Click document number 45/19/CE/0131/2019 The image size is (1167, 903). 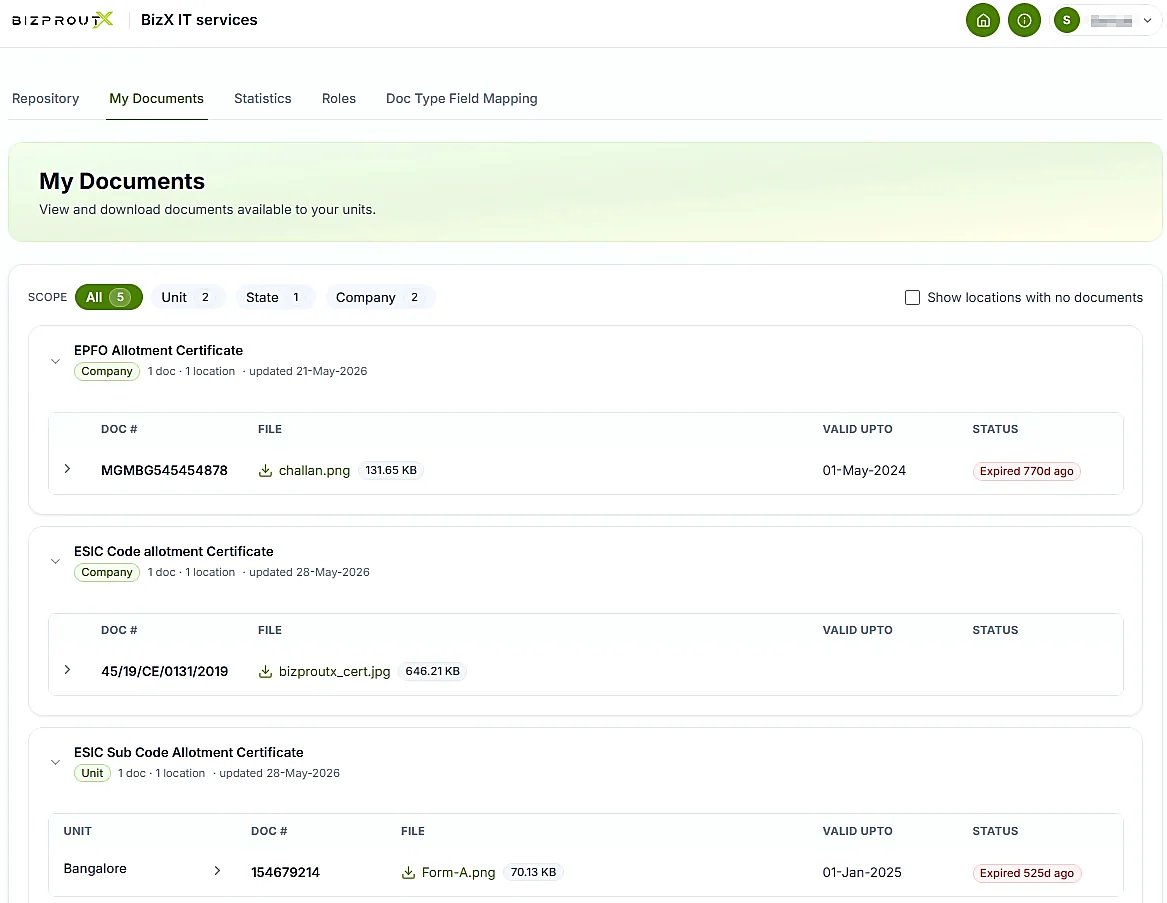tap(164, 671)
